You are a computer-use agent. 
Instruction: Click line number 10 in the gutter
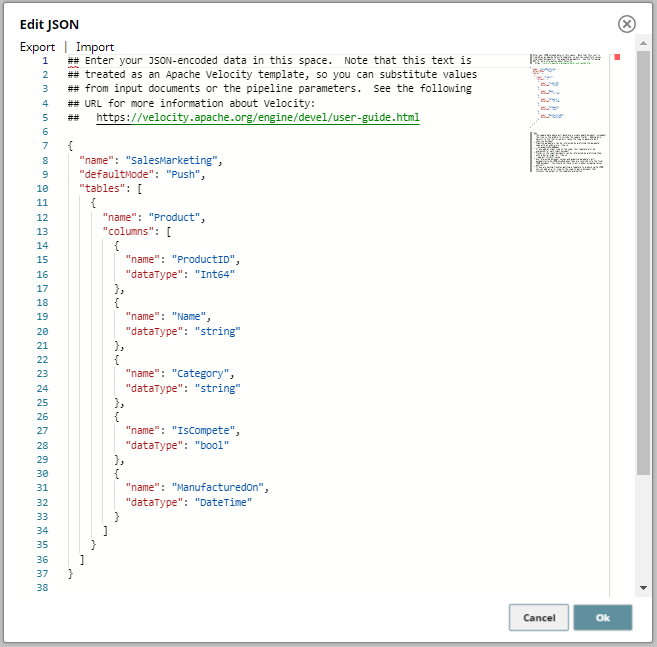(42, 189)
